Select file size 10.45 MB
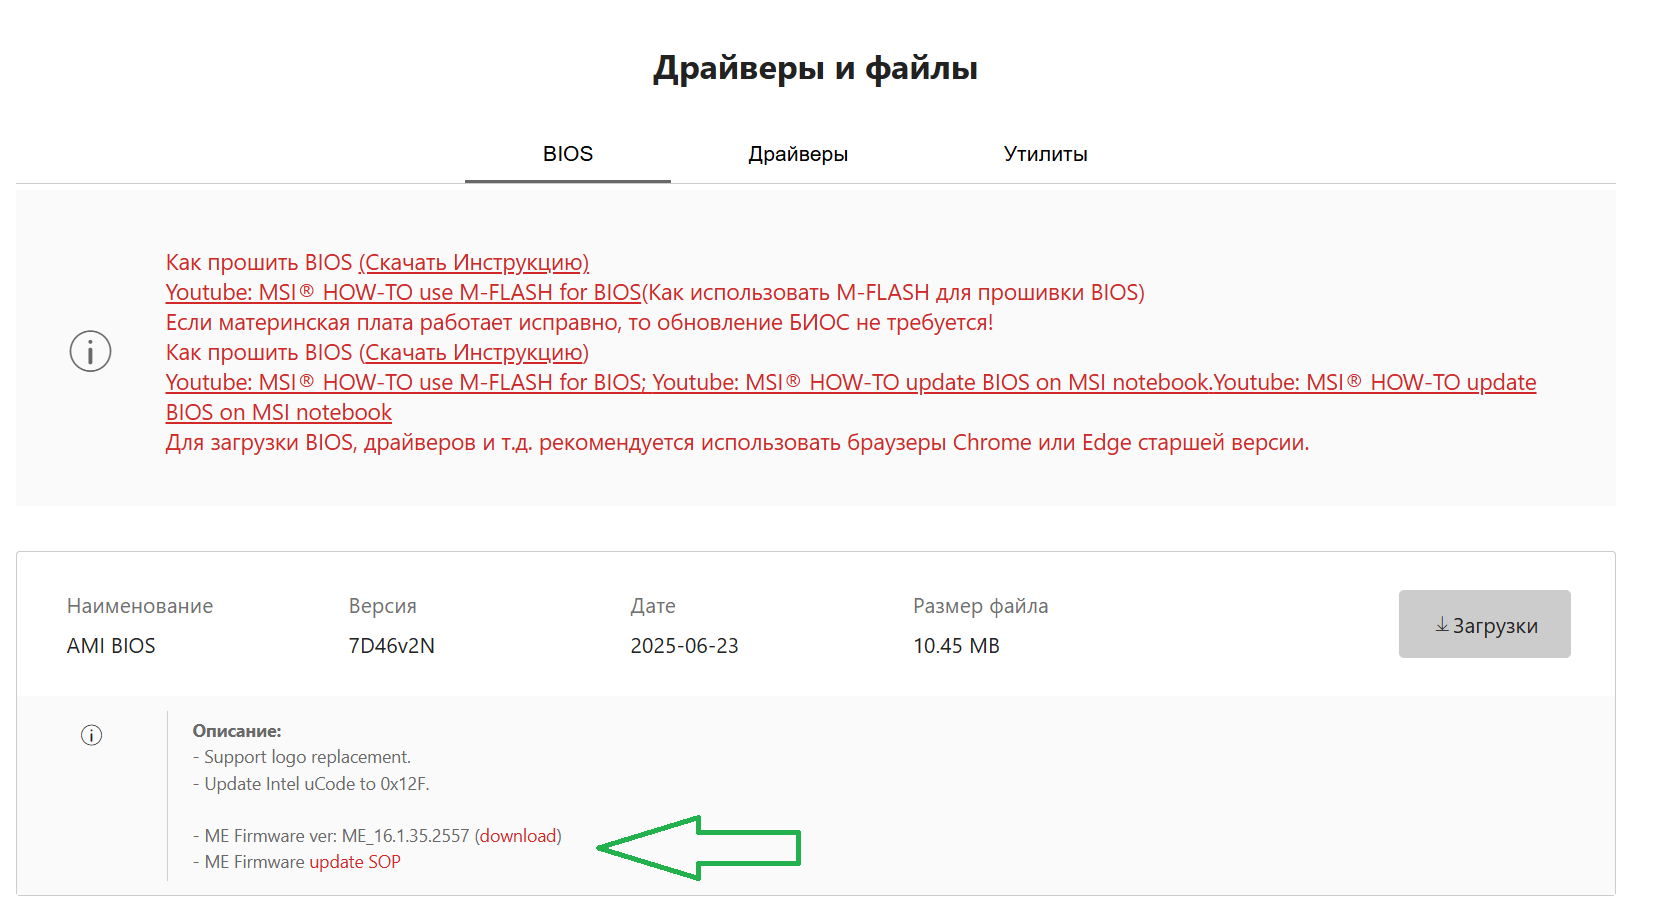The image size is (1674, 915). tap(956, 646)
